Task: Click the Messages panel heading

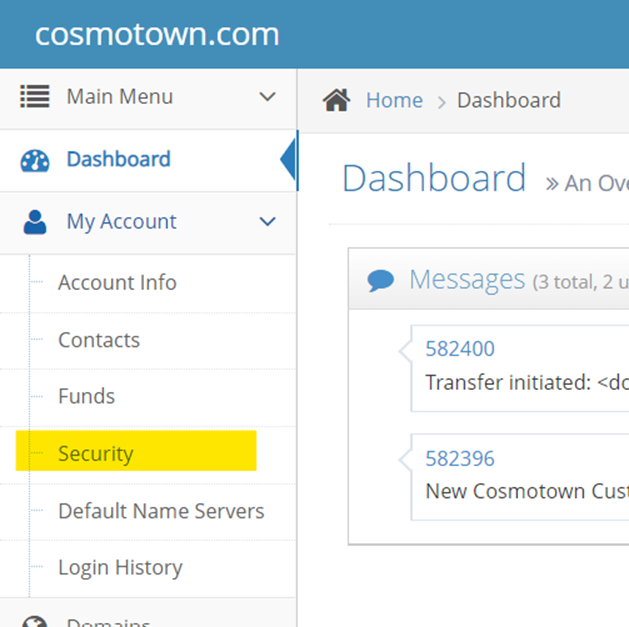Action: 466,280
